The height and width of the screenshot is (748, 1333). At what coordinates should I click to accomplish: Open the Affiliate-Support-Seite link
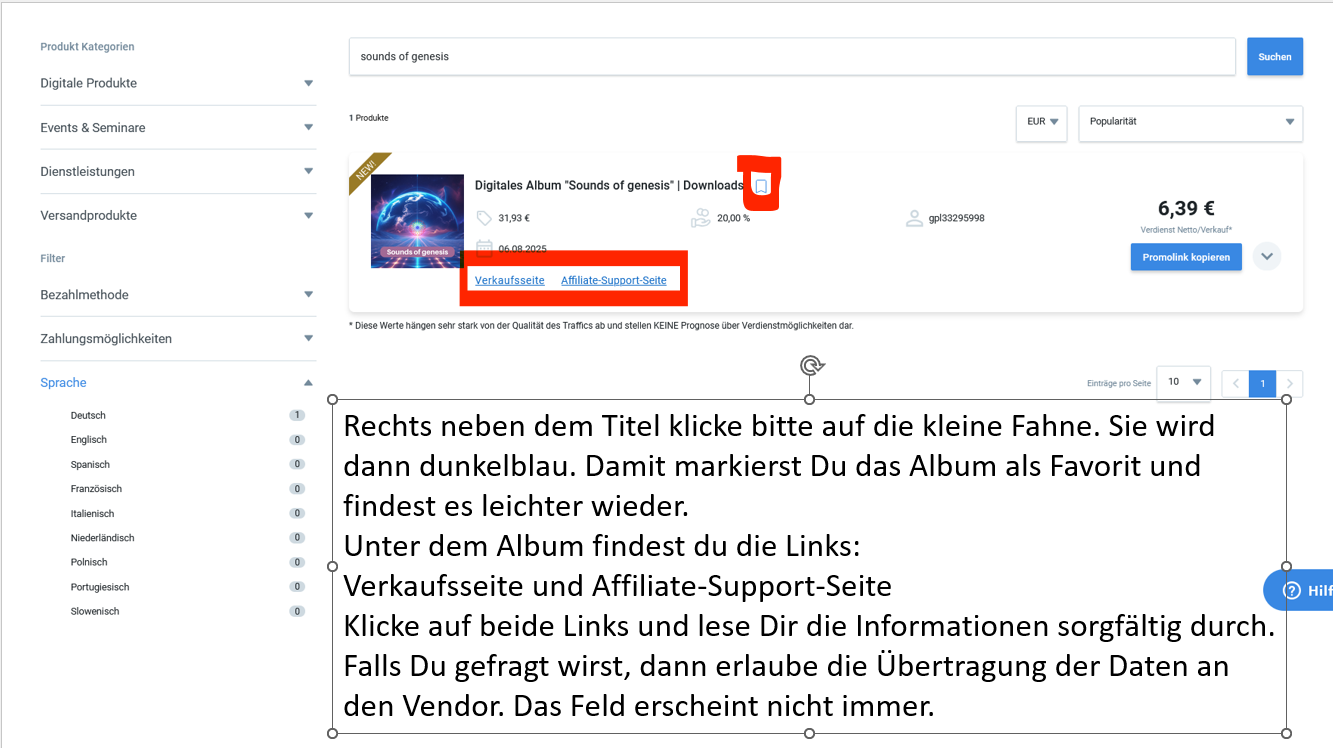(614, 280)
